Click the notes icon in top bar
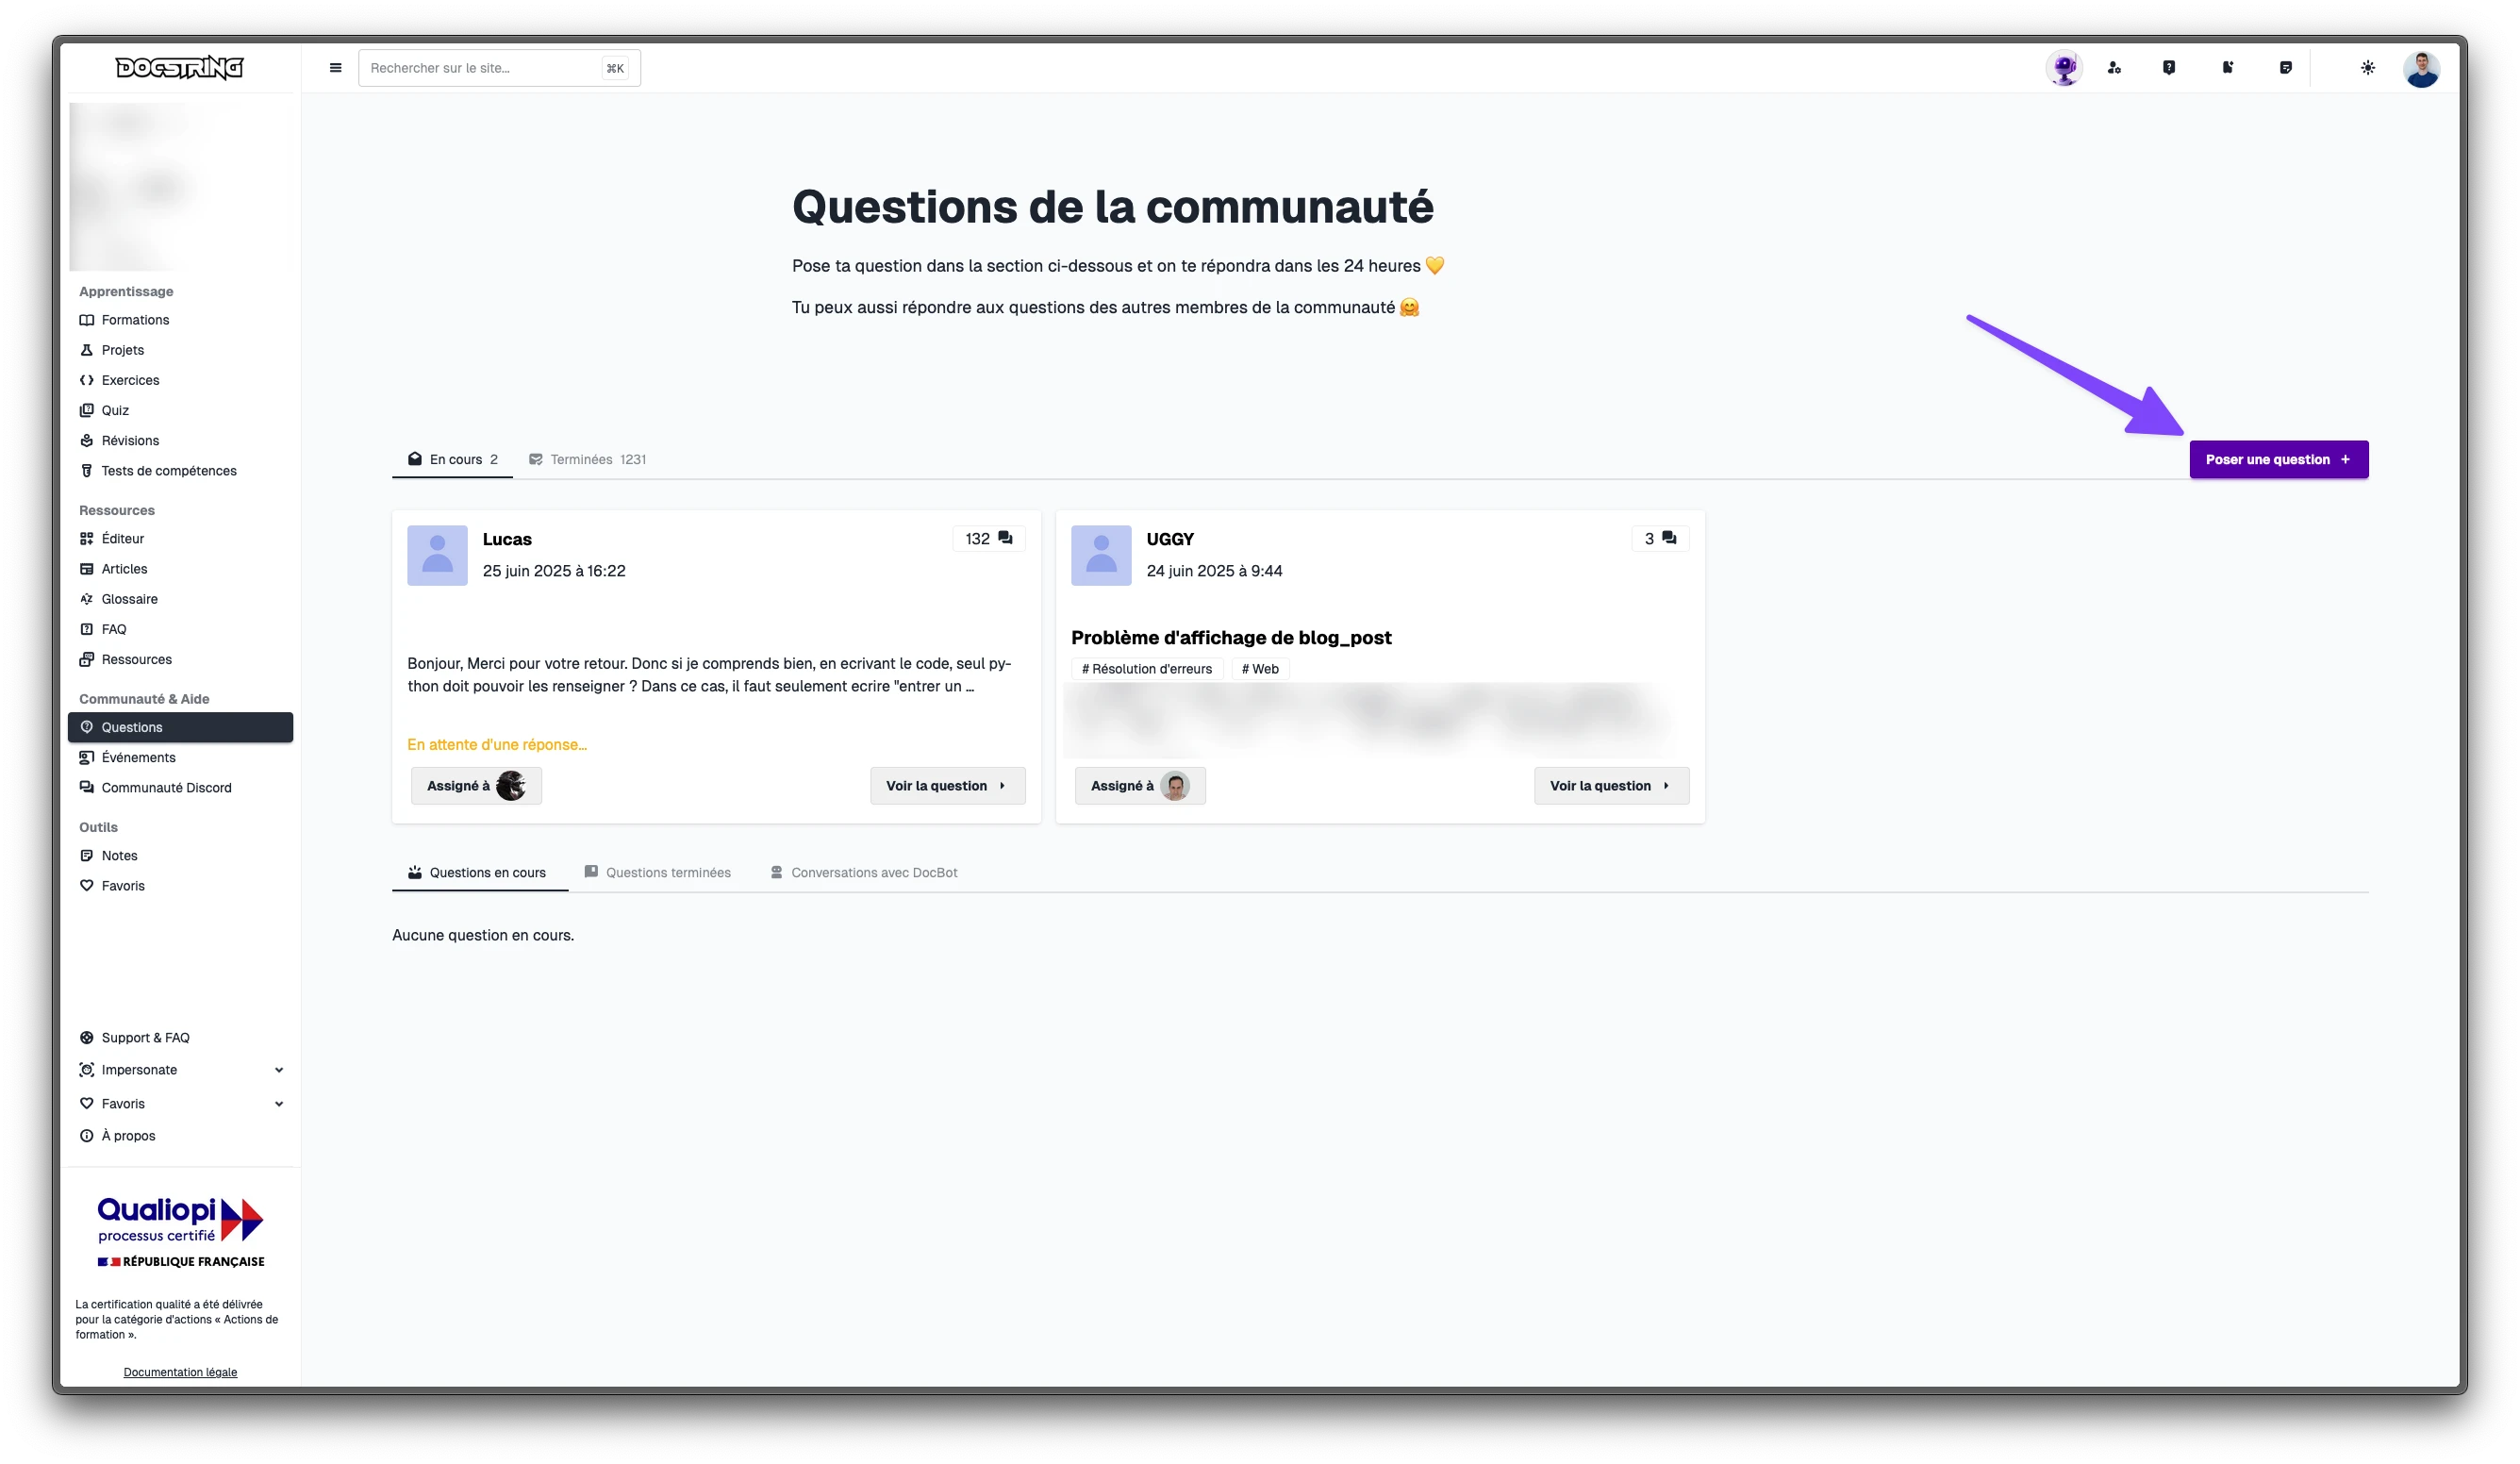Viewport: 2520px width, 1464px height. click(x=2286, y=67)
